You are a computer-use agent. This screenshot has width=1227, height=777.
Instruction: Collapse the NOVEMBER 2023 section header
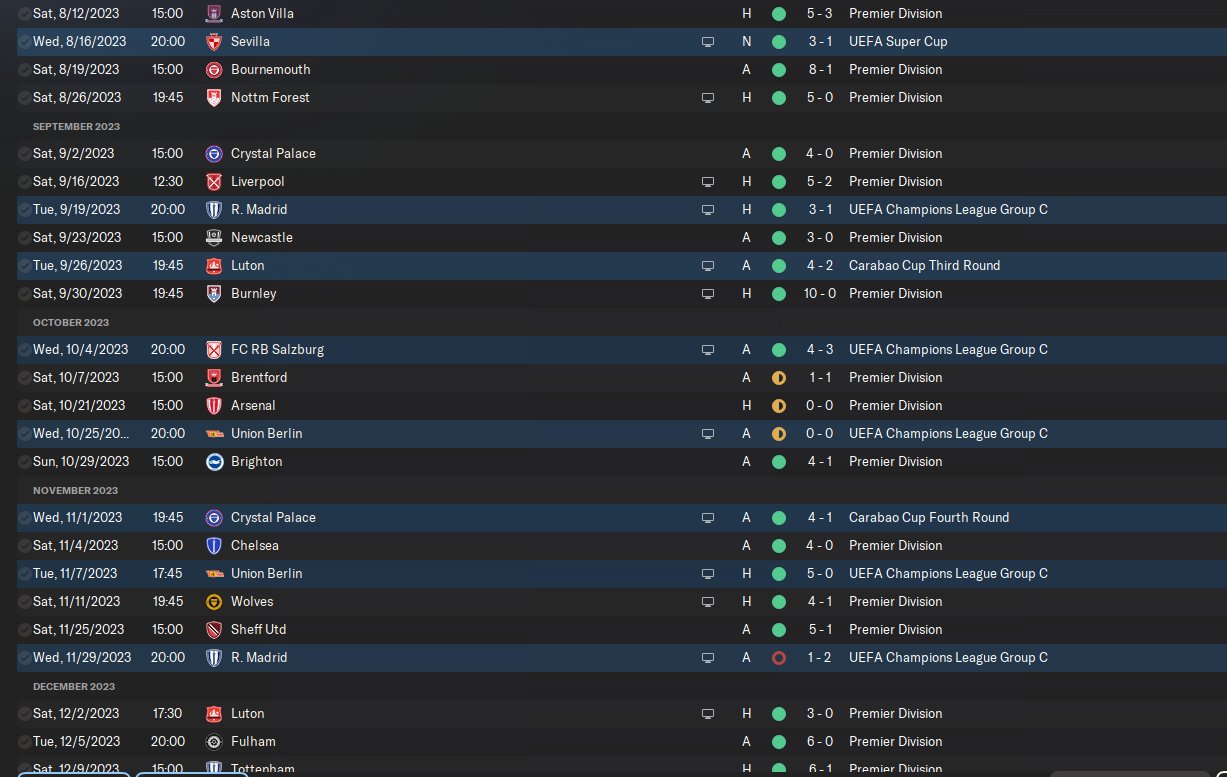(x=75, y=491)
